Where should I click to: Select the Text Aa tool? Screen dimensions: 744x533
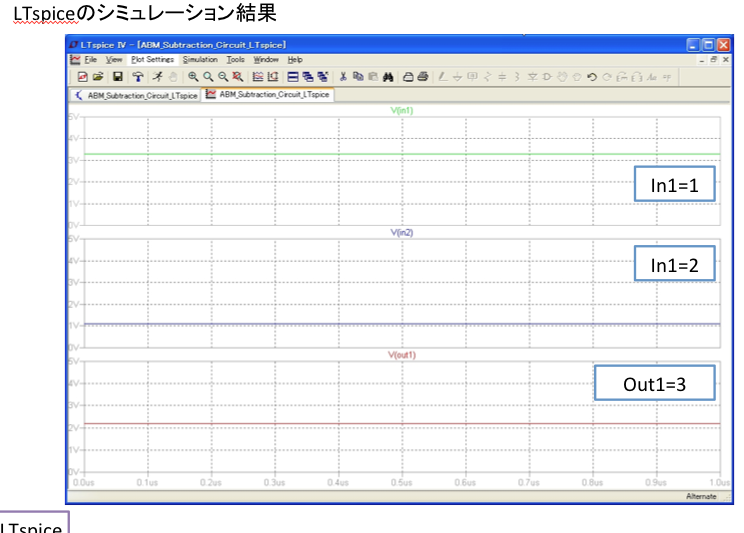point(652,76)
